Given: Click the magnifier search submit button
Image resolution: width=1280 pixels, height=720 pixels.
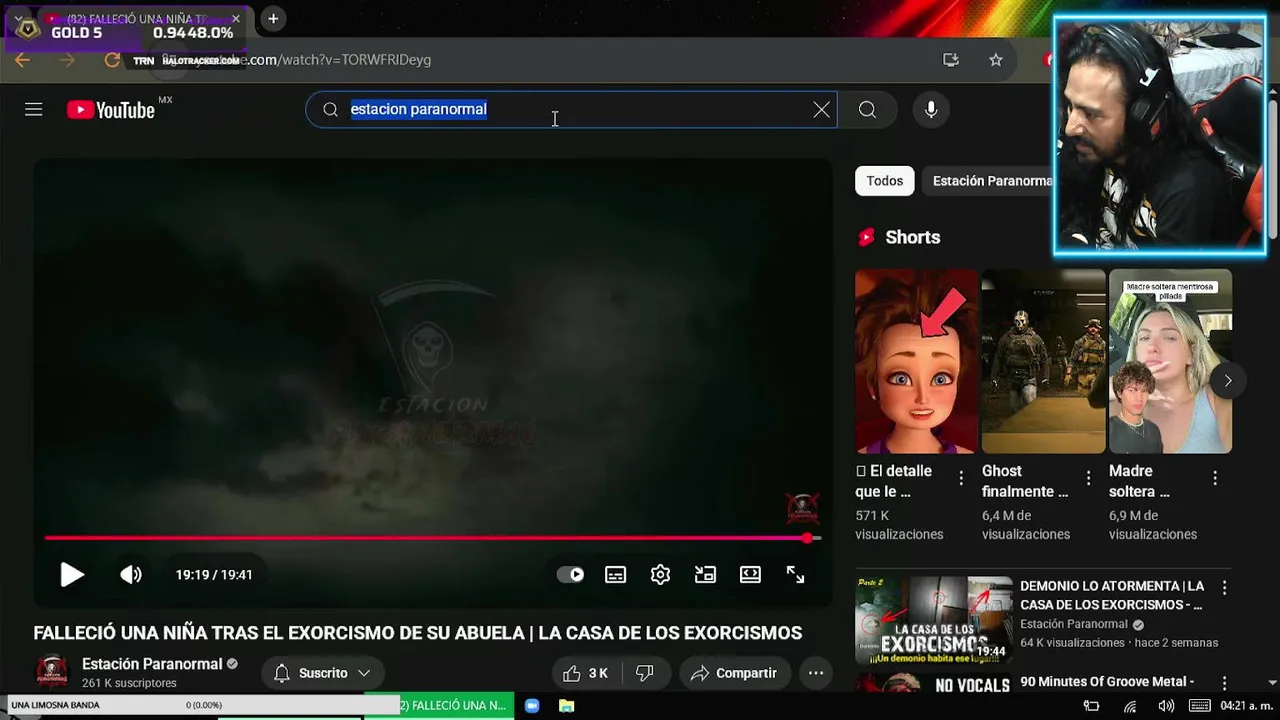Looking at the screenshot, I should click(x=867, y=110).
